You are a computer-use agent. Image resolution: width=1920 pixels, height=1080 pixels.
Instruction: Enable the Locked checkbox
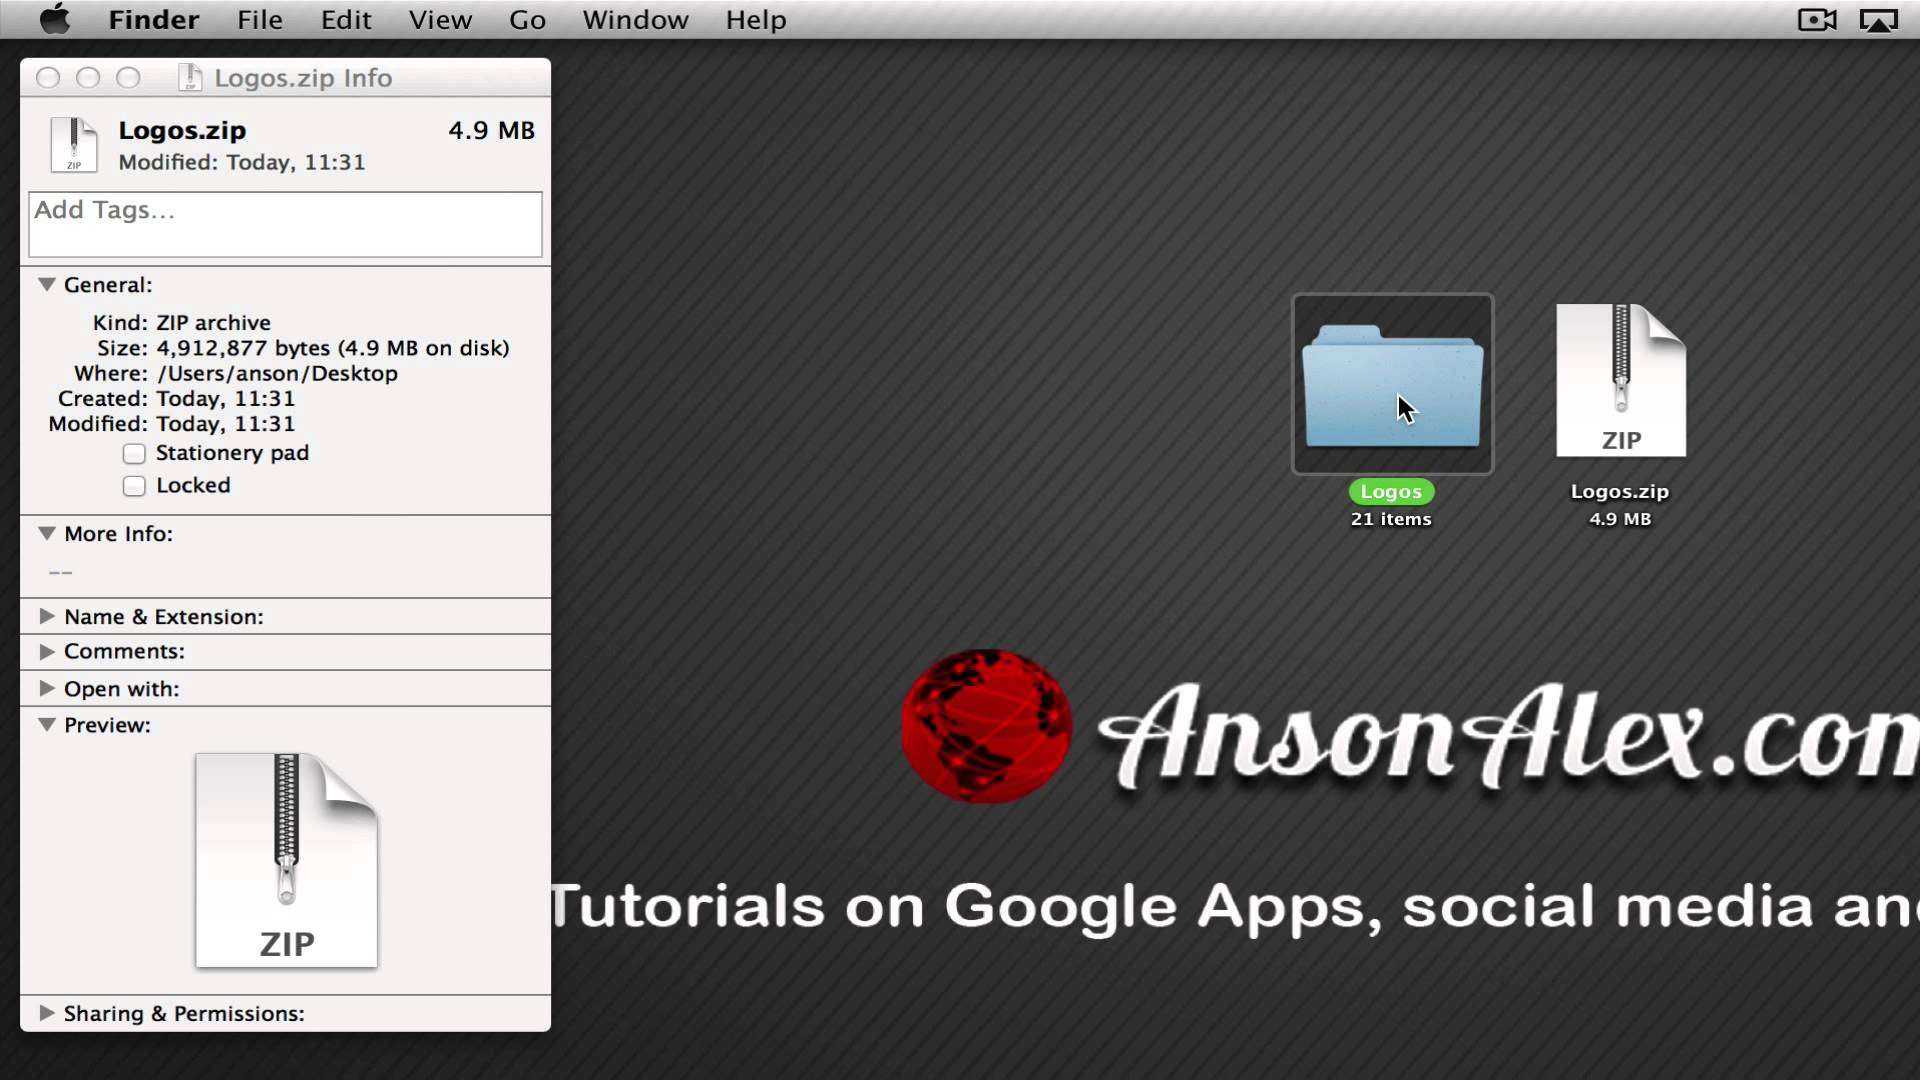point(134,486)
